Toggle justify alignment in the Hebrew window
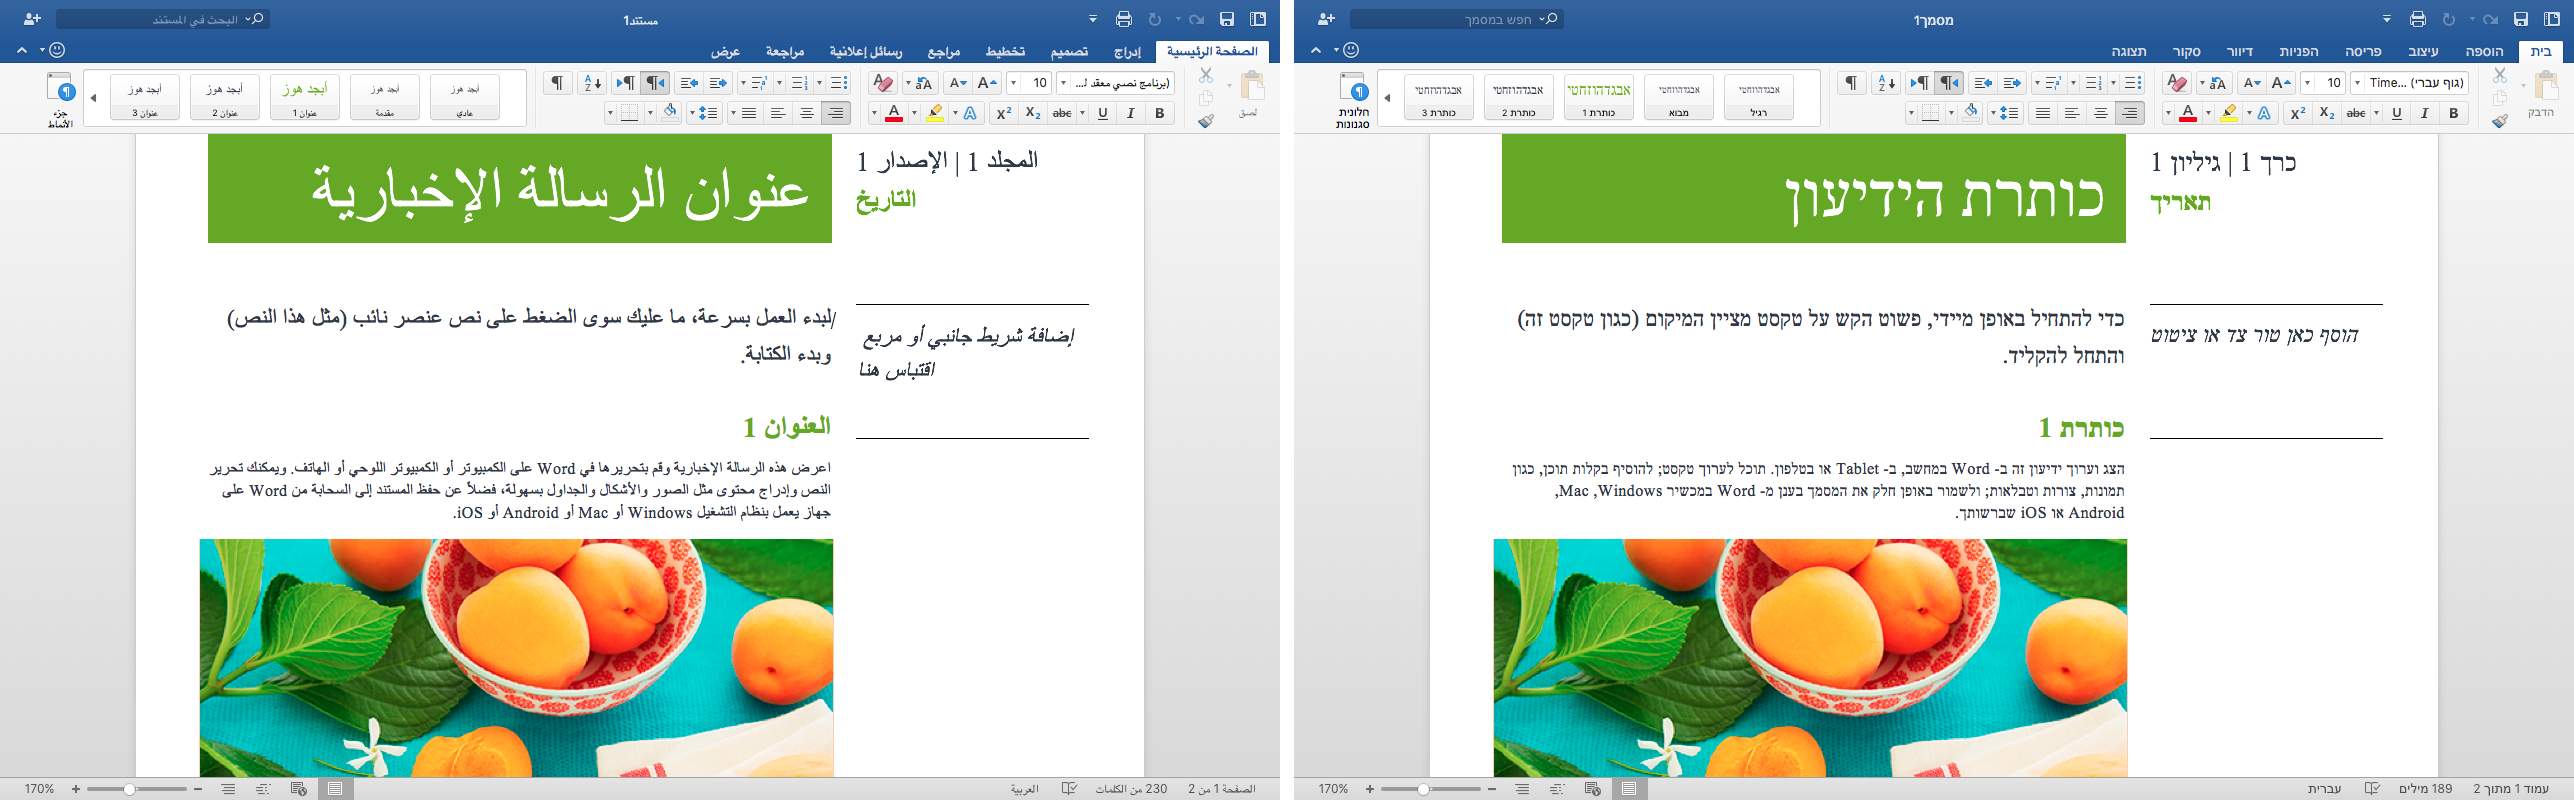 [x=2042, y=113]
